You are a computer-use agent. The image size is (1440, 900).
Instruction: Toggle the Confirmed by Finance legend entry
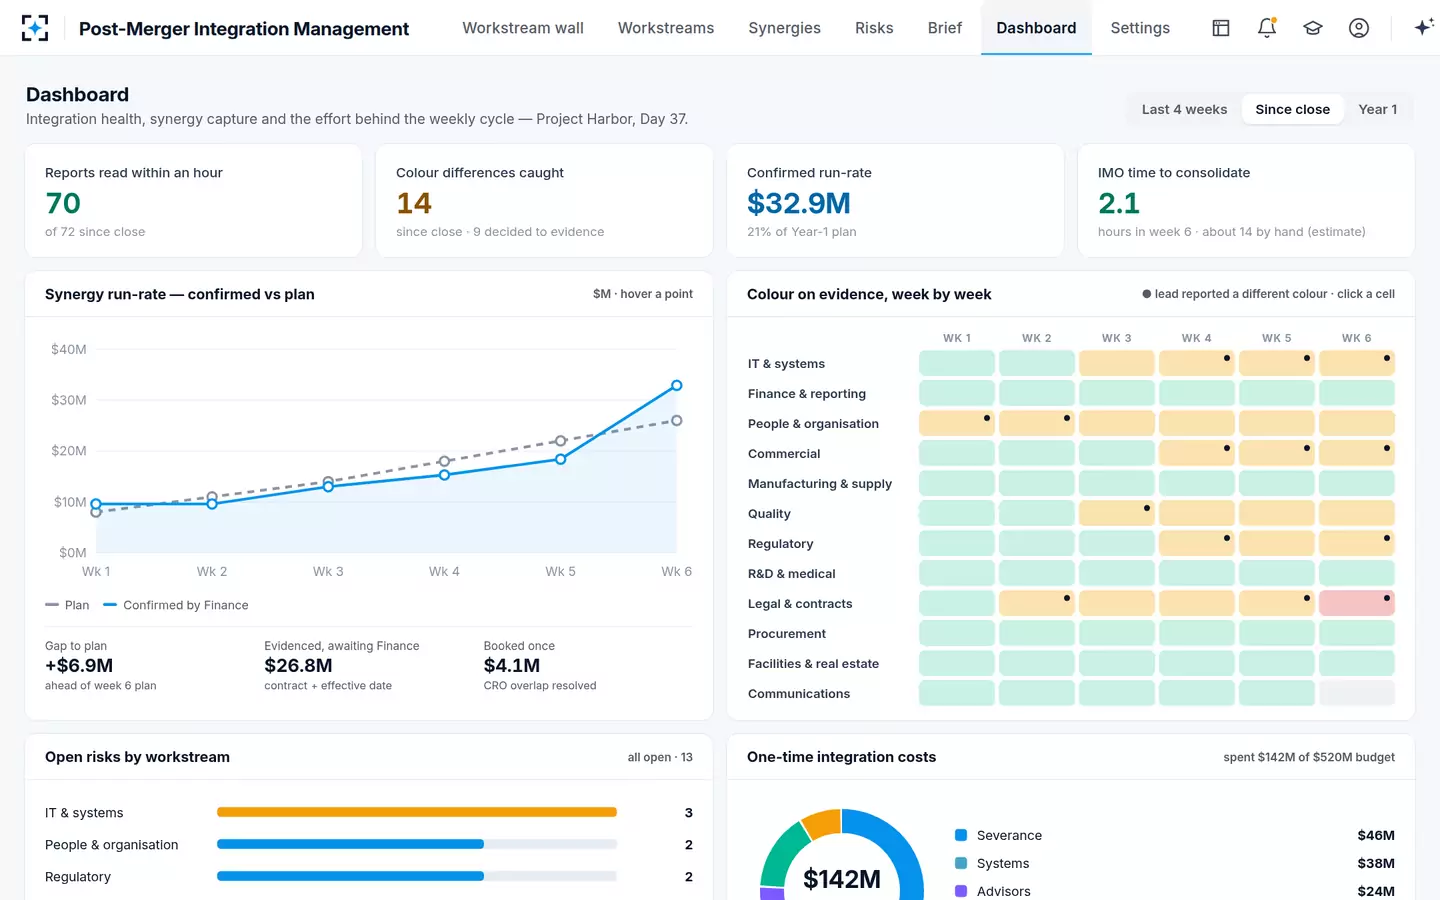[x=176, y=605]
